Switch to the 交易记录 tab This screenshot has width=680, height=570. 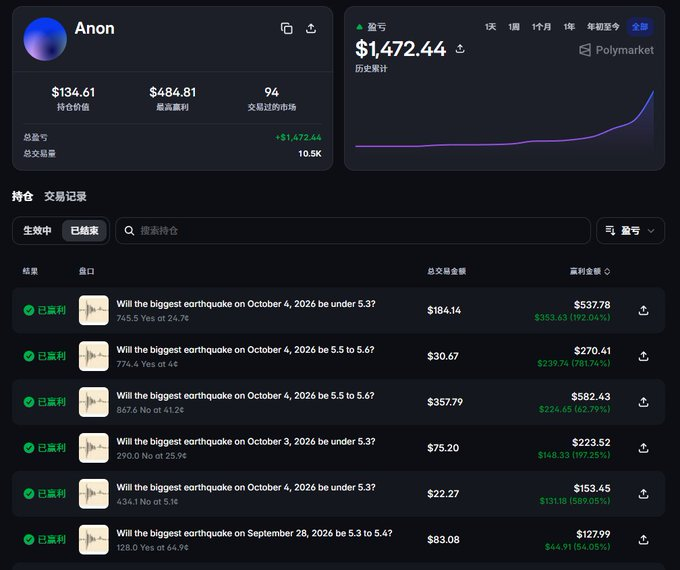click(65, 197)
